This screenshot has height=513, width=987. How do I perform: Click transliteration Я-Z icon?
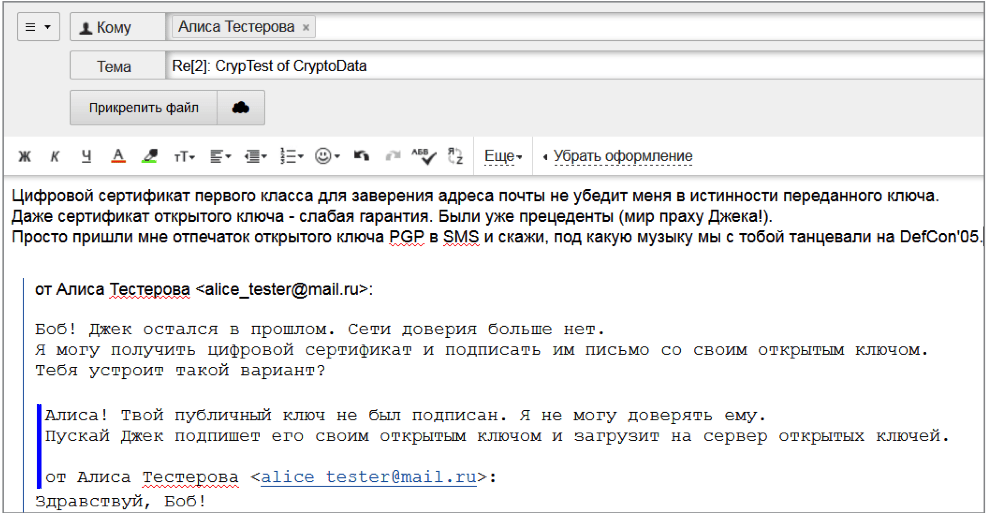coord(455,156)
